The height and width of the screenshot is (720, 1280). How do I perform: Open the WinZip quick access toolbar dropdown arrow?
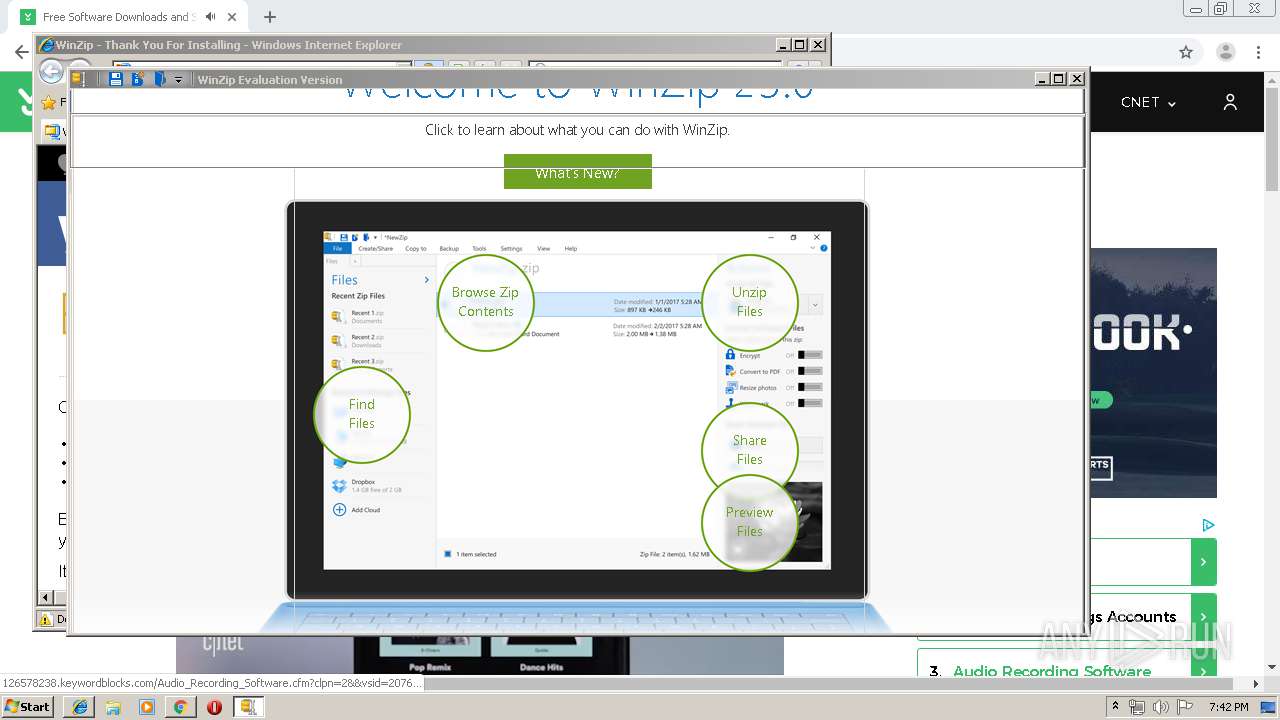178,80
